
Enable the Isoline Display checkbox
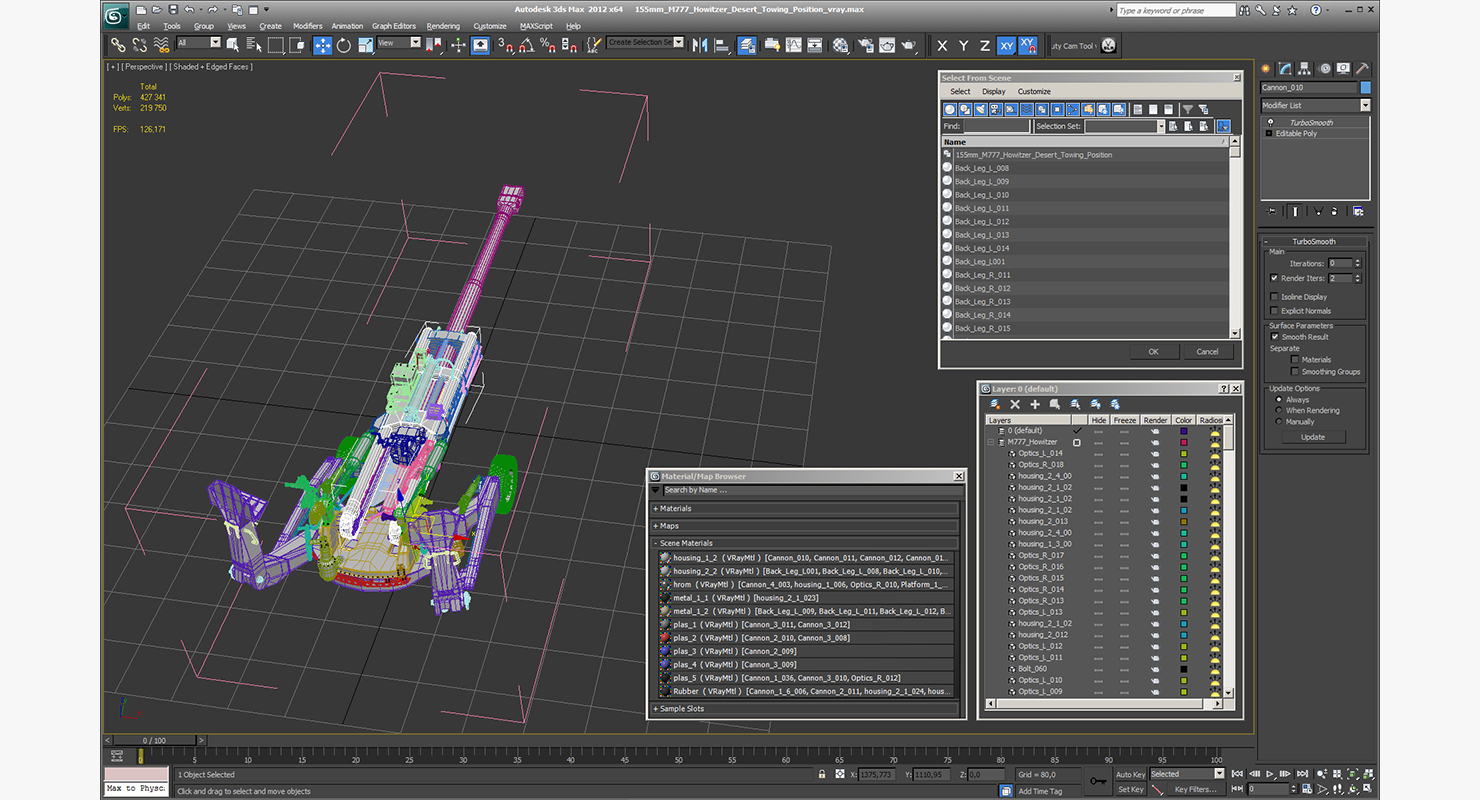[x=1274, y=297]
